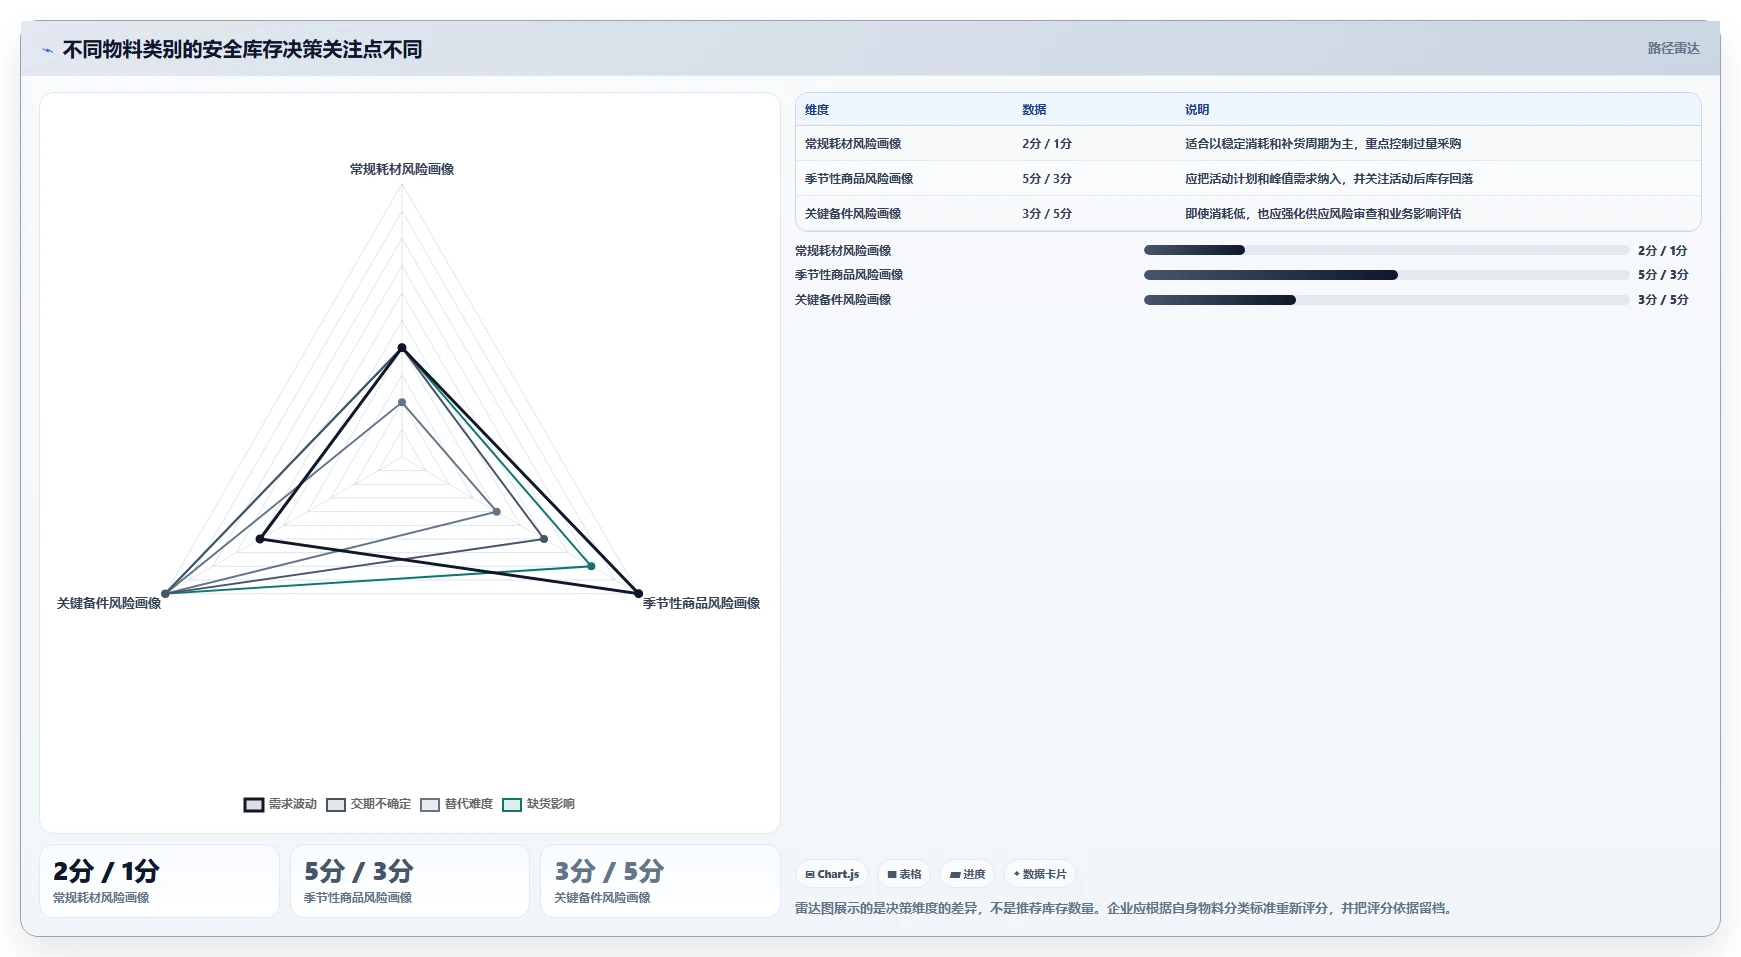Click the 缺货影响 legend label

tap(551, 804)
